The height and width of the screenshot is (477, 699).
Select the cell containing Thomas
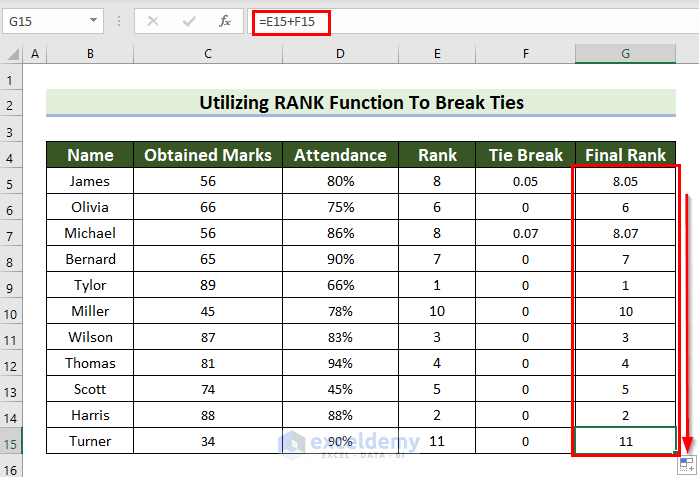coord(90,363)
